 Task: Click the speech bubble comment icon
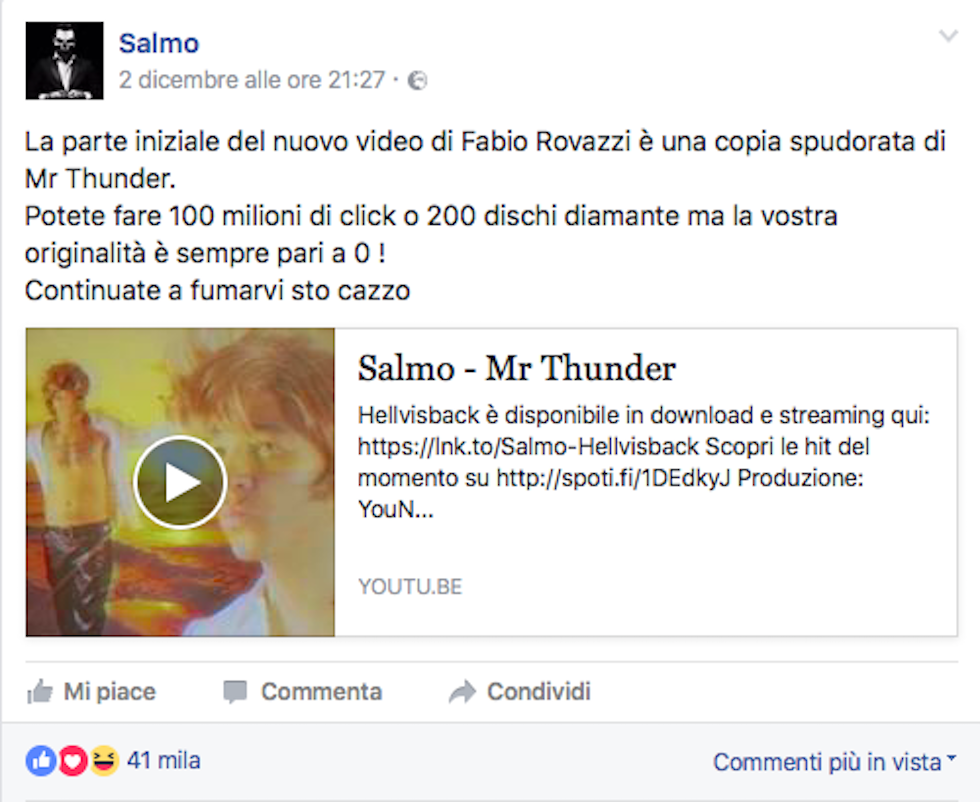click(236, 692)
